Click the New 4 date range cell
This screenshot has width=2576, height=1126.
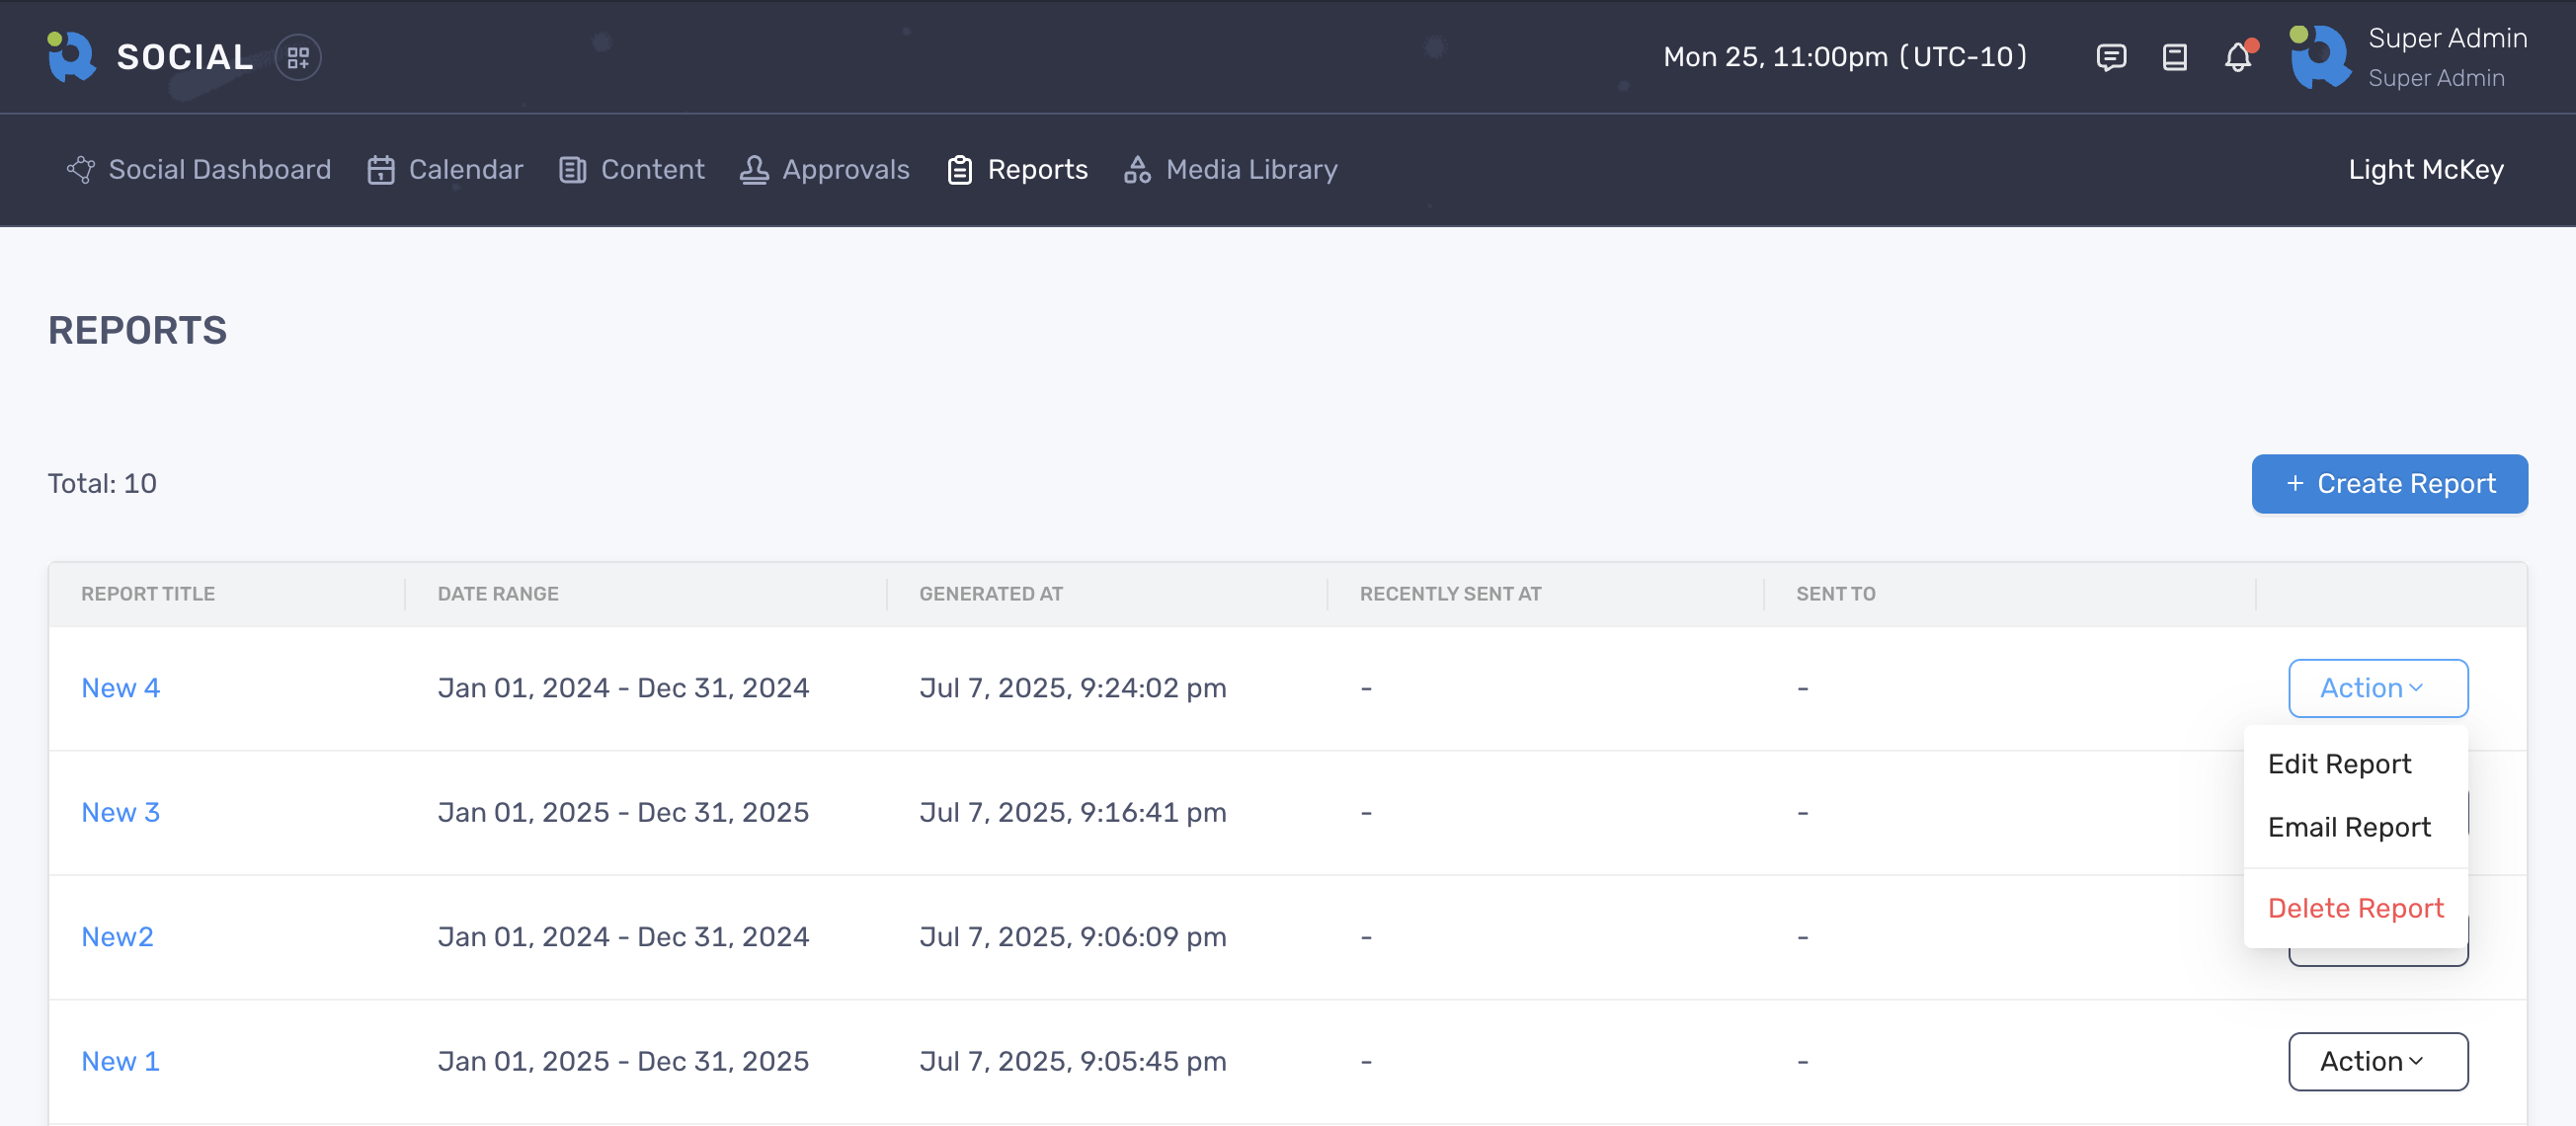623,688
